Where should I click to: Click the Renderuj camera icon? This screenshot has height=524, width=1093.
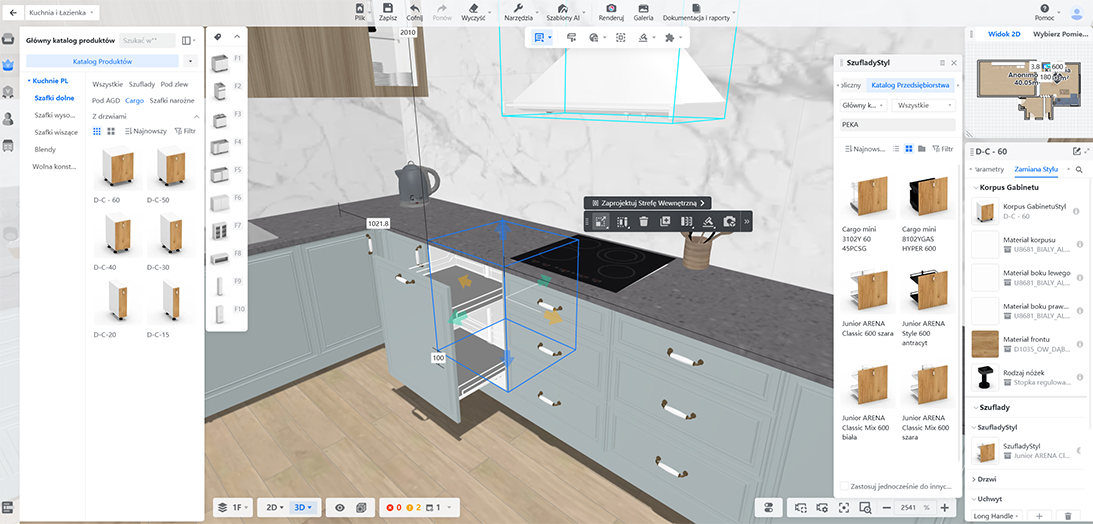610,9
